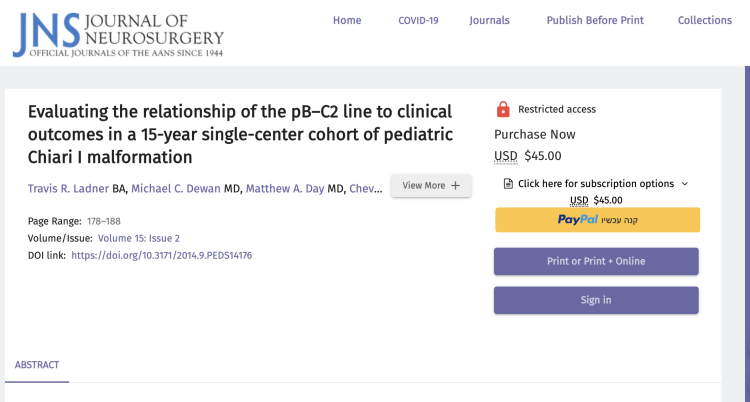This screenshot has height=402, width=750.
Task: Open author Michael C. Dewan's link
Action: click(176, 189)
